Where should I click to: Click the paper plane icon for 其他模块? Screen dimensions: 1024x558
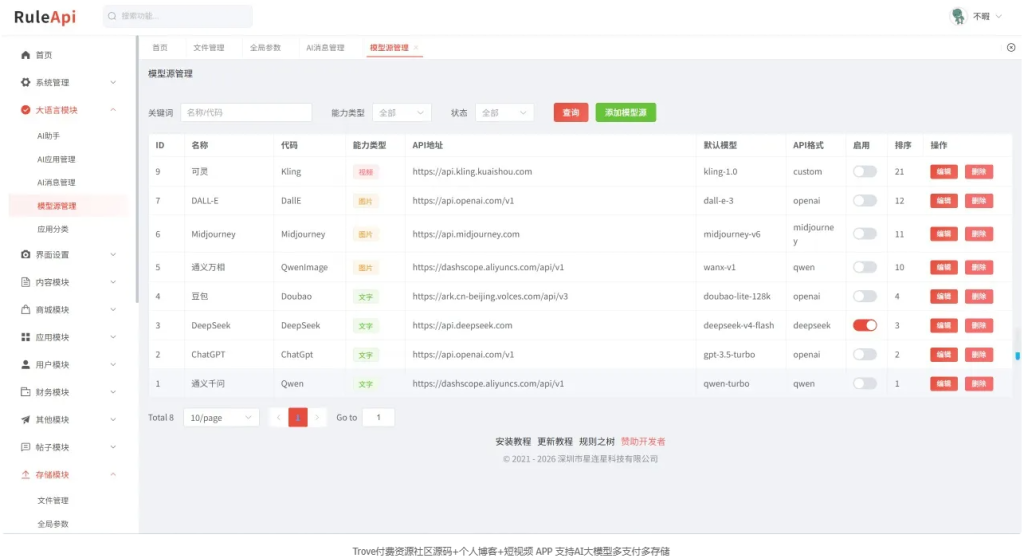[x=25, y=419]
